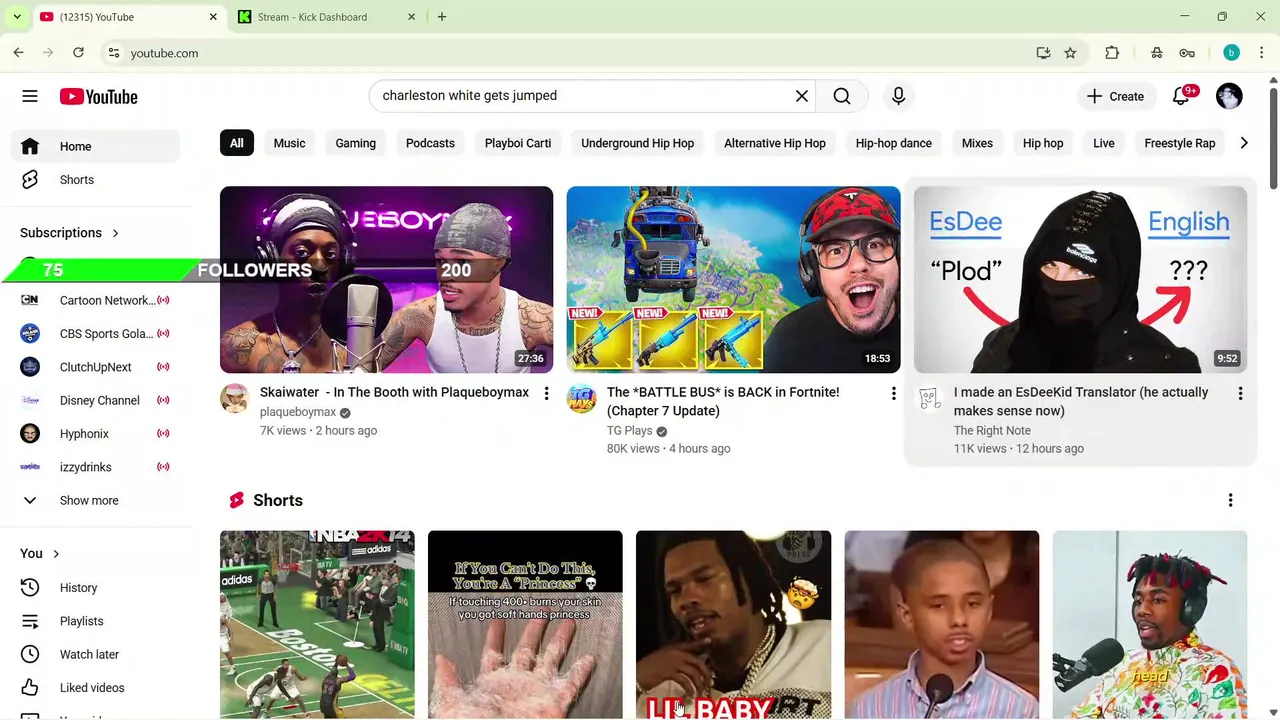This screenshot has height=720, width=1280.
Task: Expand the Subscriptions section chevron
Action: [x=115, y=233]
